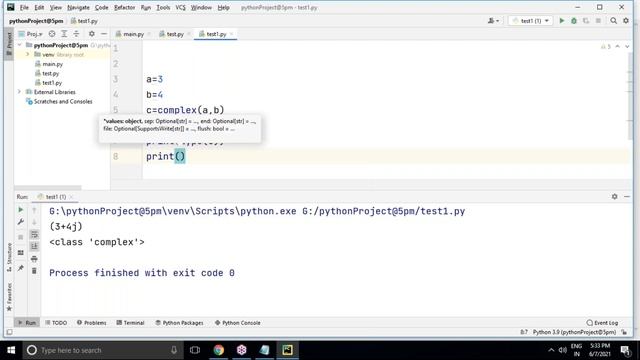Open the Edit menu

click(x=39, y=7)
